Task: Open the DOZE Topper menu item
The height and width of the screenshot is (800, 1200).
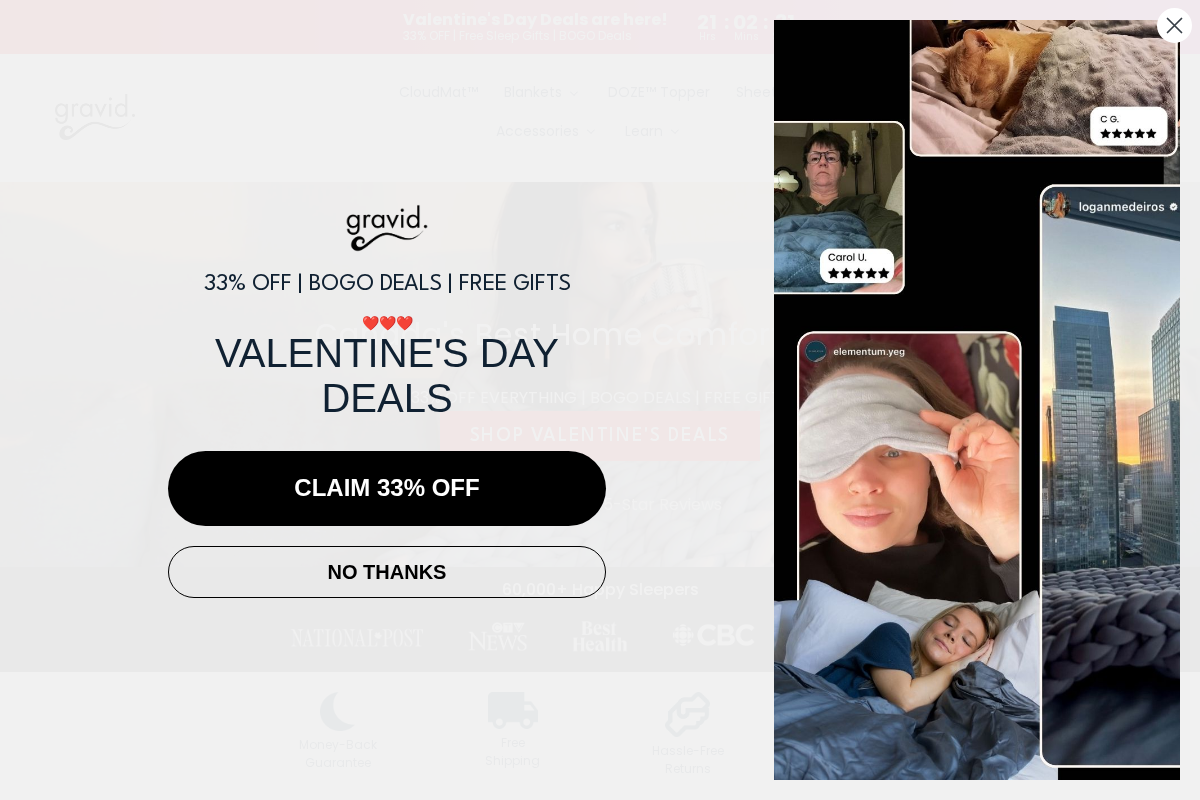Action: click(659, 92)
